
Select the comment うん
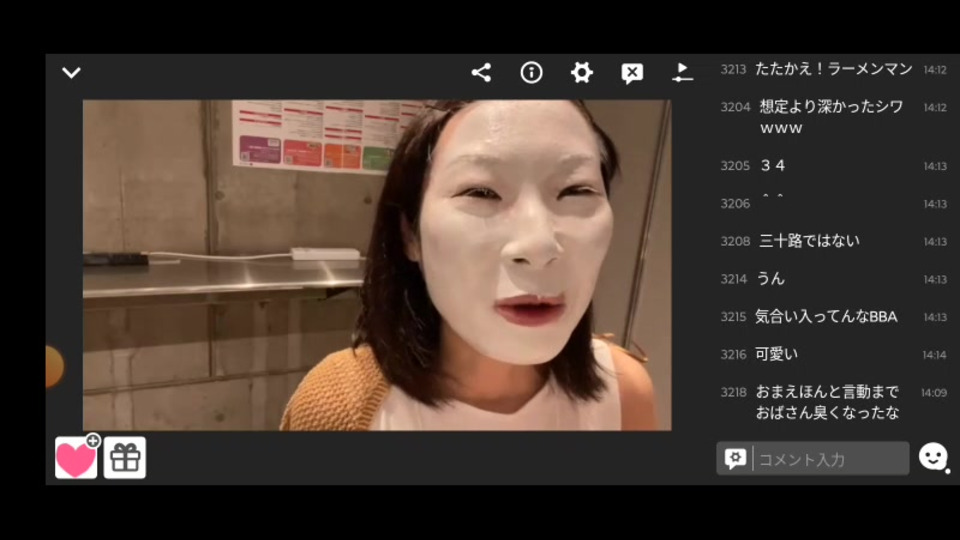771,279
